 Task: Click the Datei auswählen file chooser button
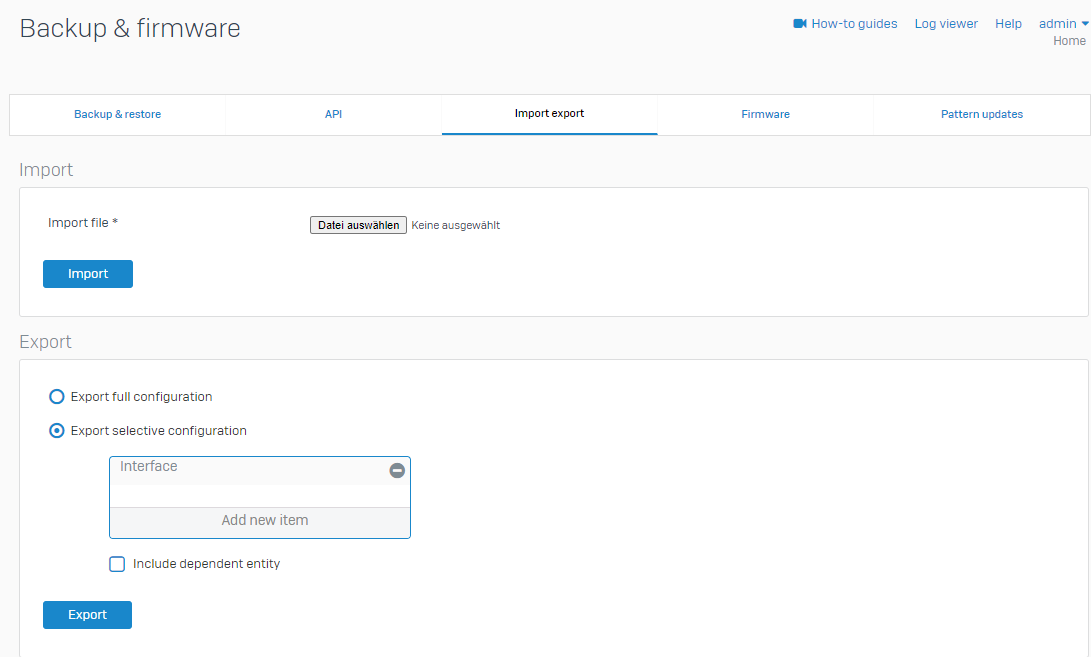(358, 226)
